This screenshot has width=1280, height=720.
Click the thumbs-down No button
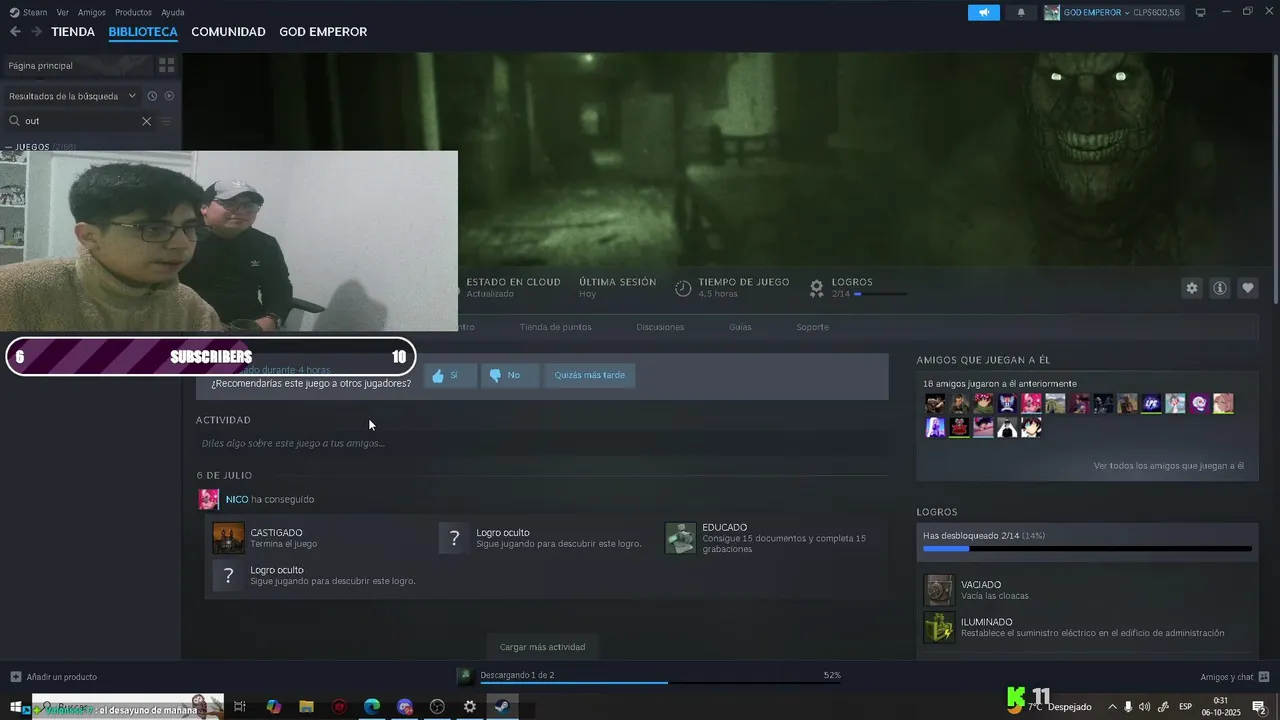510,376
